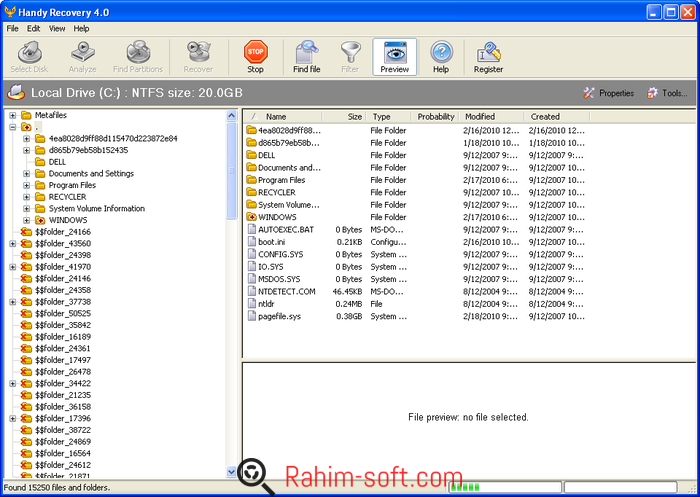700x497 pixels.
Task: Click the deleted-folder icon of $$folder_24398
Action: [26, 255]
